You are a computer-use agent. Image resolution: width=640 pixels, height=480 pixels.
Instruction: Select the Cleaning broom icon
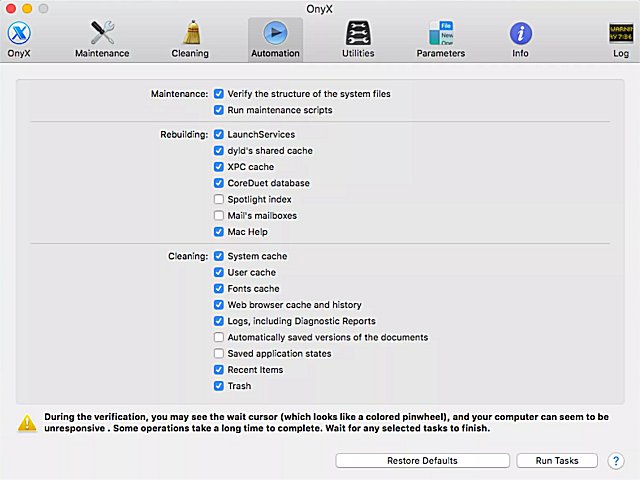[x=189, y=34]
